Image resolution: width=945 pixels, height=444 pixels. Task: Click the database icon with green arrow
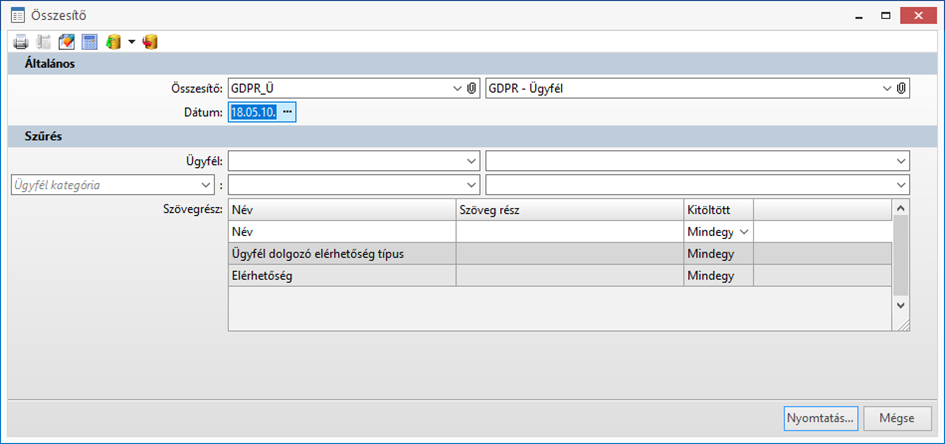[x=112, y=42]
